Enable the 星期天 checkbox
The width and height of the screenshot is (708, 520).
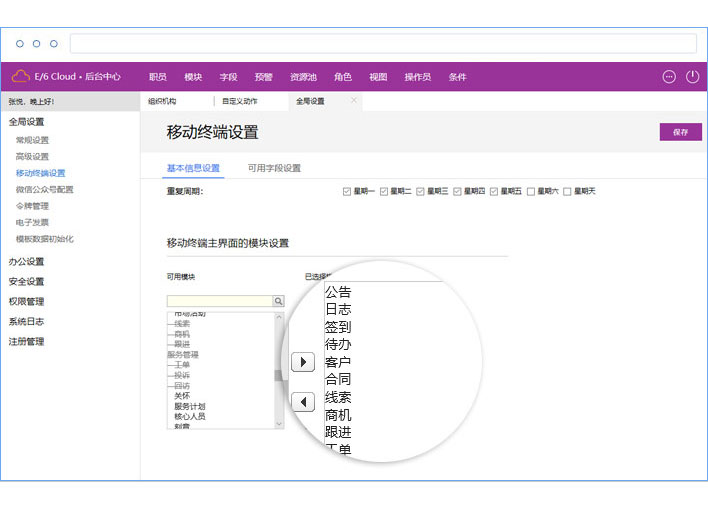click(567, 191)
